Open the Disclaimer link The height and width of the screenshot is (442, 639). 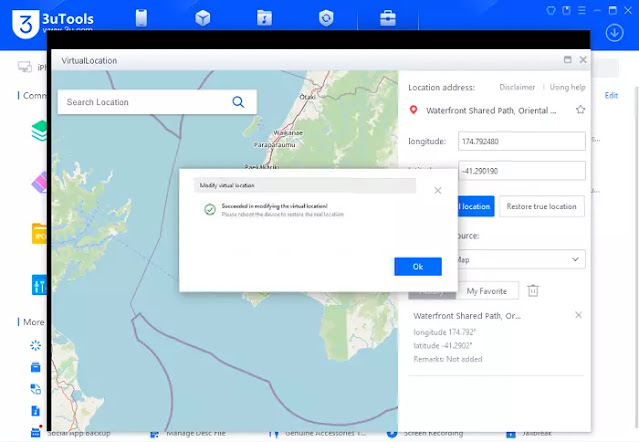(x=517, y=87)
